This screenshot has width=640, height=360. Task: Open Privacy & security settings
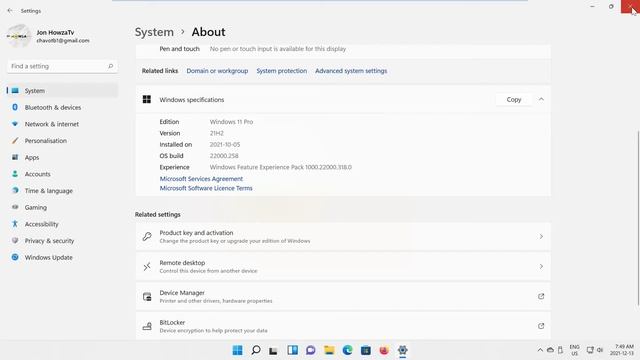62,241
